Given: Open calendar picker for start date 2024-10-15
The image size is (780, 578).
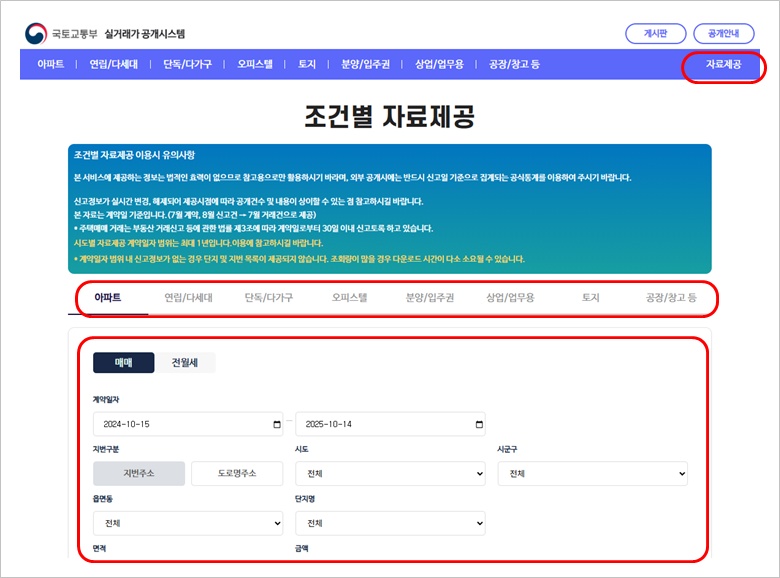Looking at the screenshot, I should pos(277,424).
